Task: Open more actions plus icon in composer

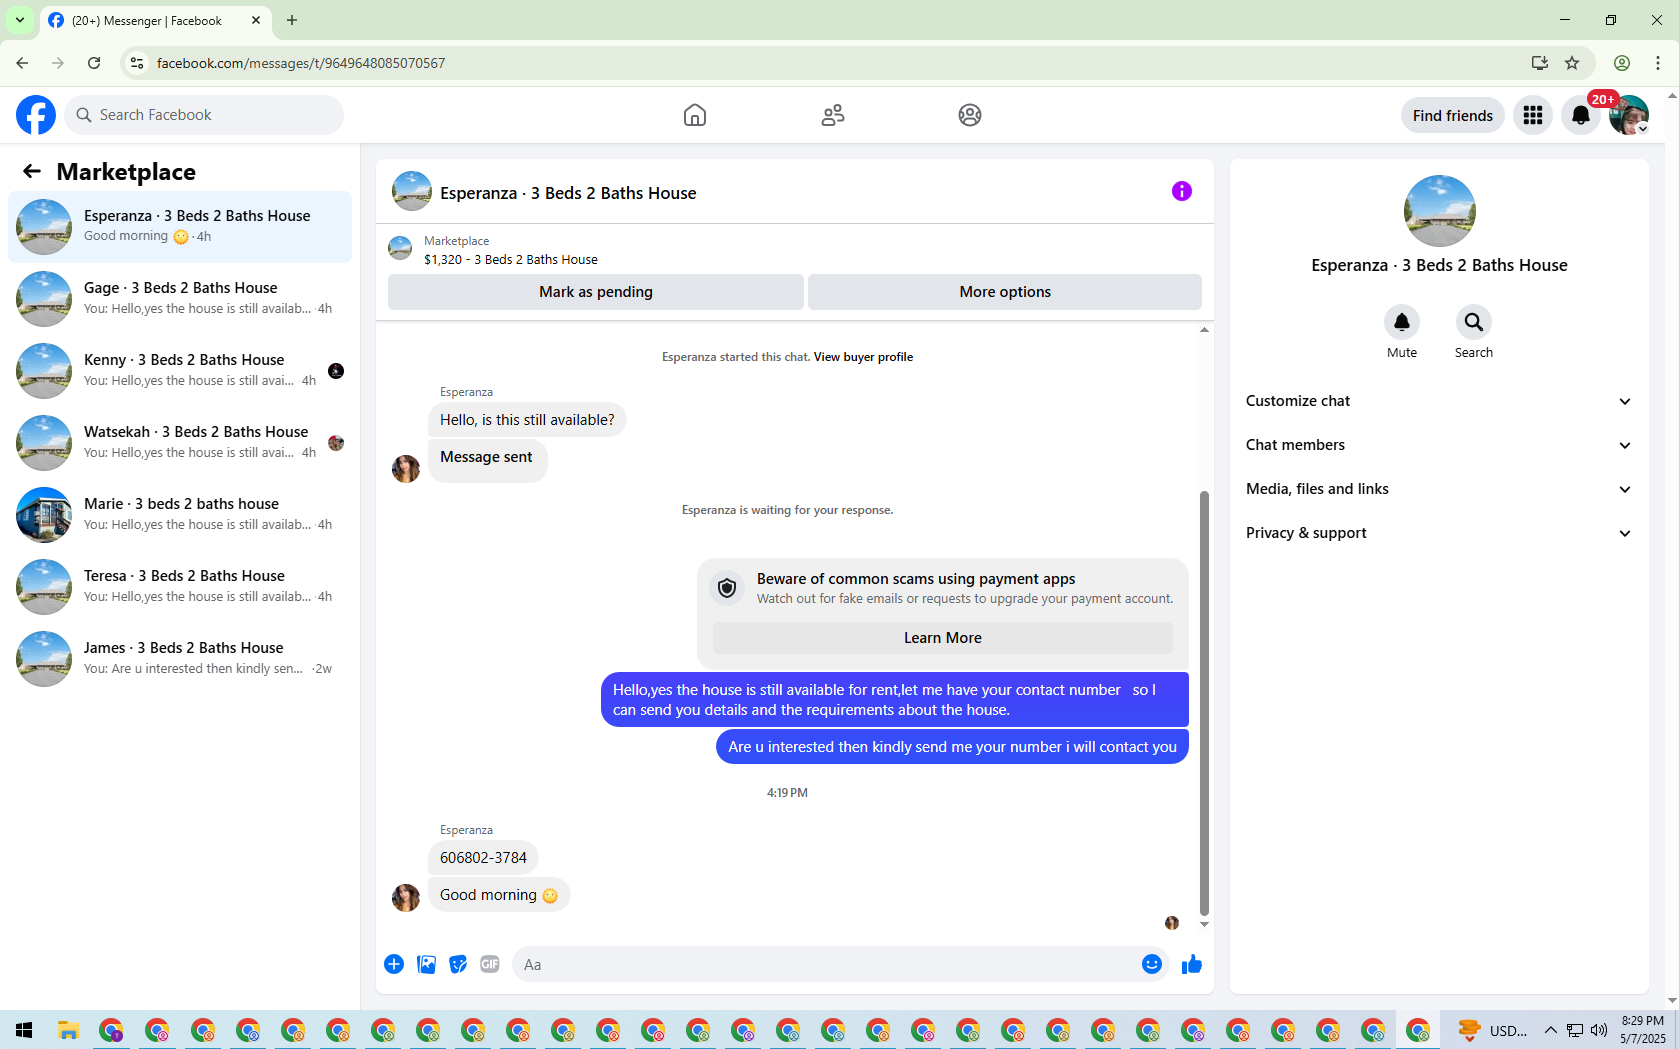Action: pyautogui.click(x=394, y=964)
